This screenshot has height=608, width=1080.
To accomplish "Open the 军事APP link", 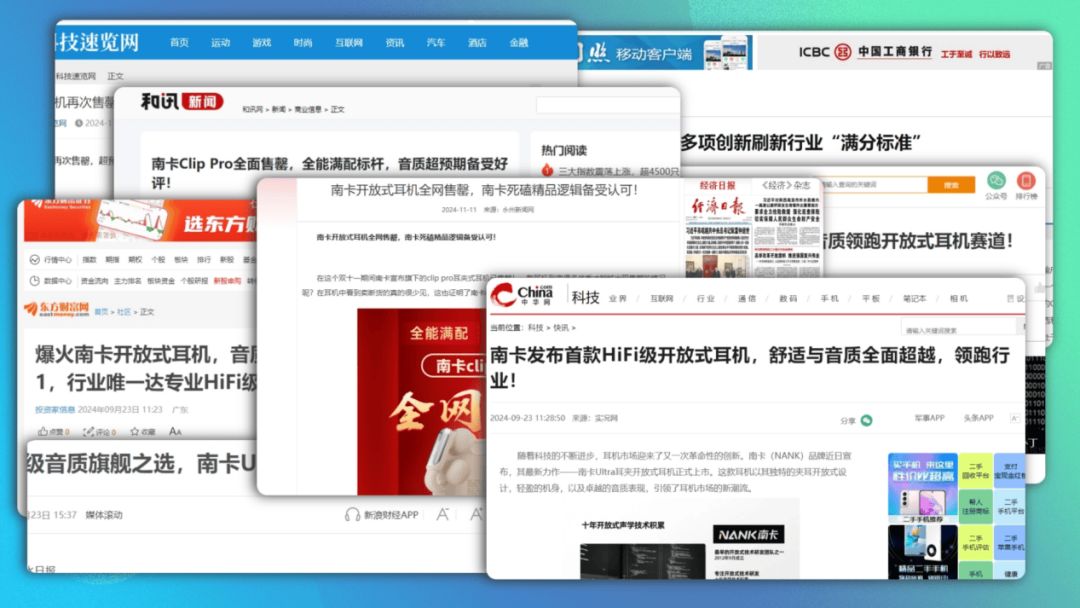I will click(929, 418).
